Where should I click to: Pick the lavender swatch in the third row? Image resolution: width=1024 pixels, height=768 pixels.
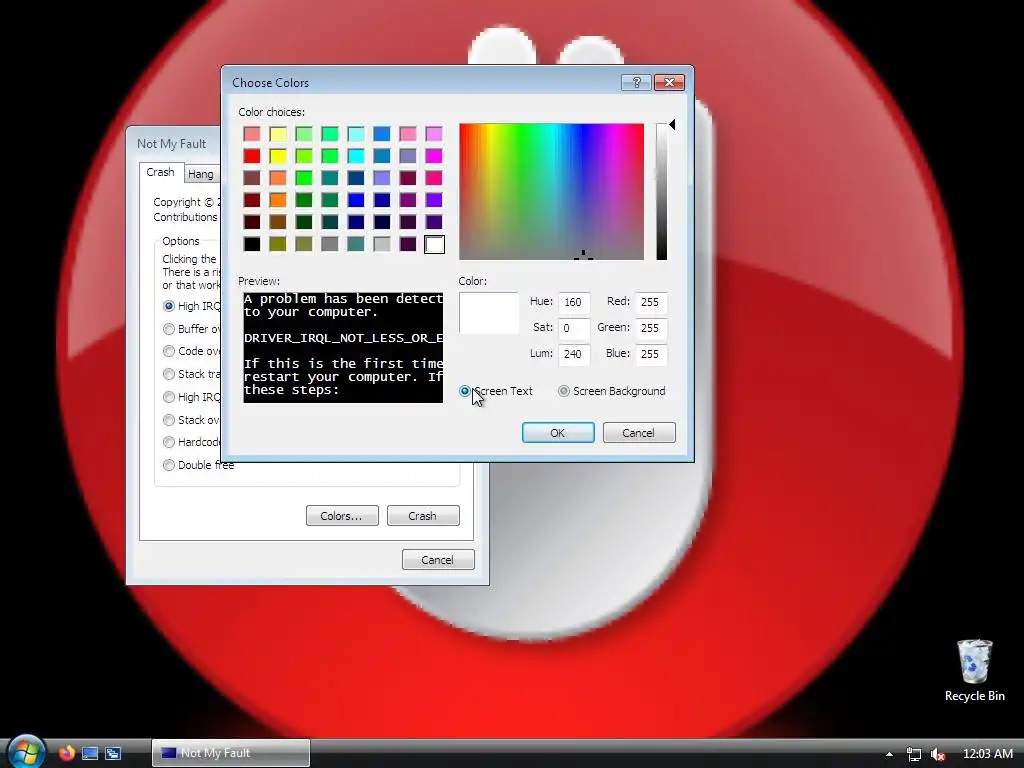(x=382, y=178)
